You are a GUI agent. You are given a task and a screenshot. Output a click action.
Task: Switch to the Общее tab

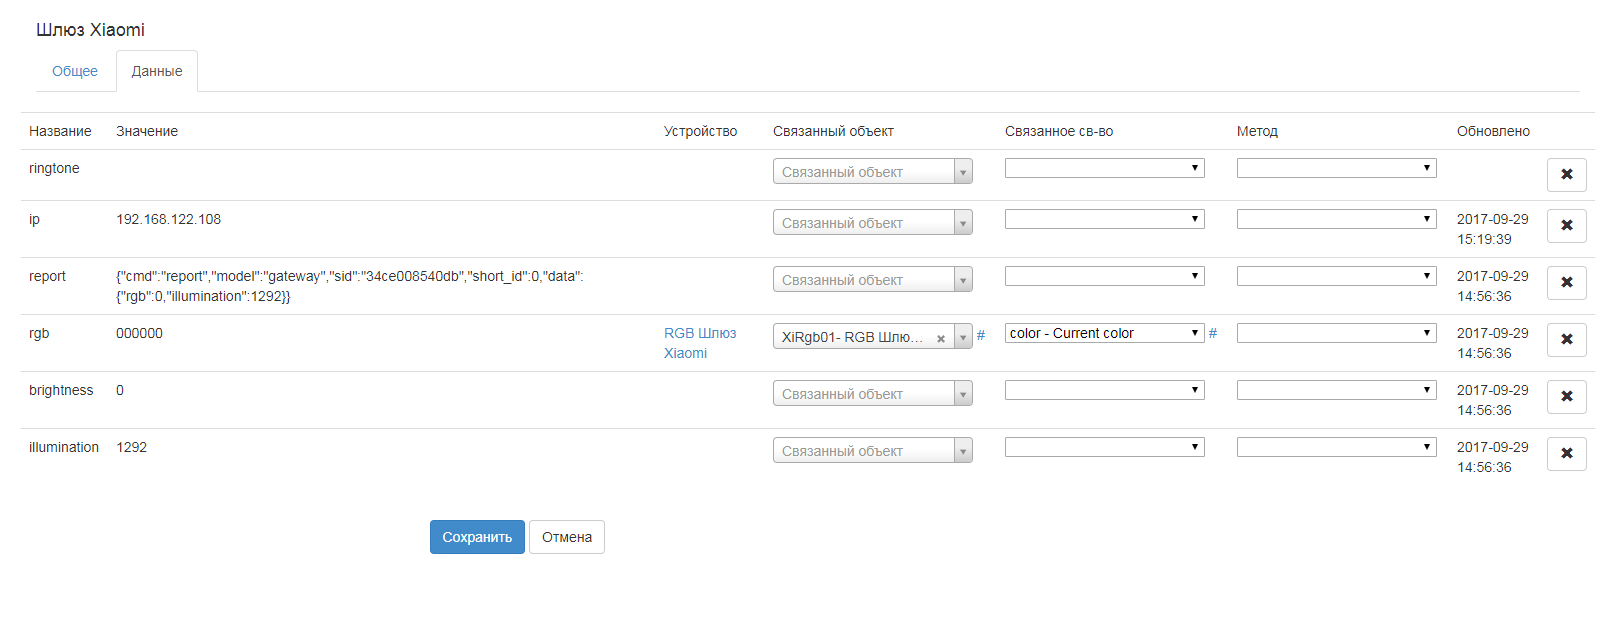click(x=75, y=71)
